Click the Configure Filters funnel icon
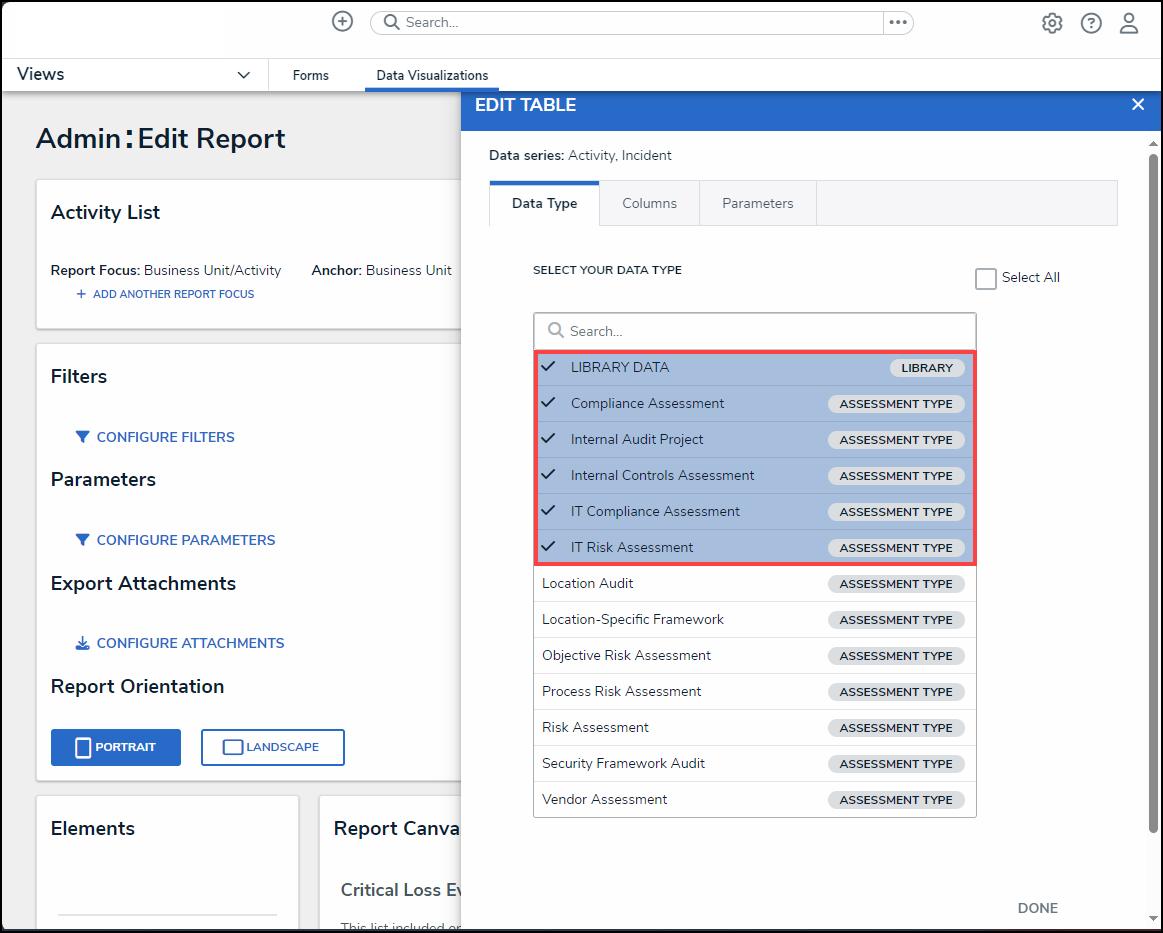Viewport: 1163px width, 933px height. click(x=83, y=437)
